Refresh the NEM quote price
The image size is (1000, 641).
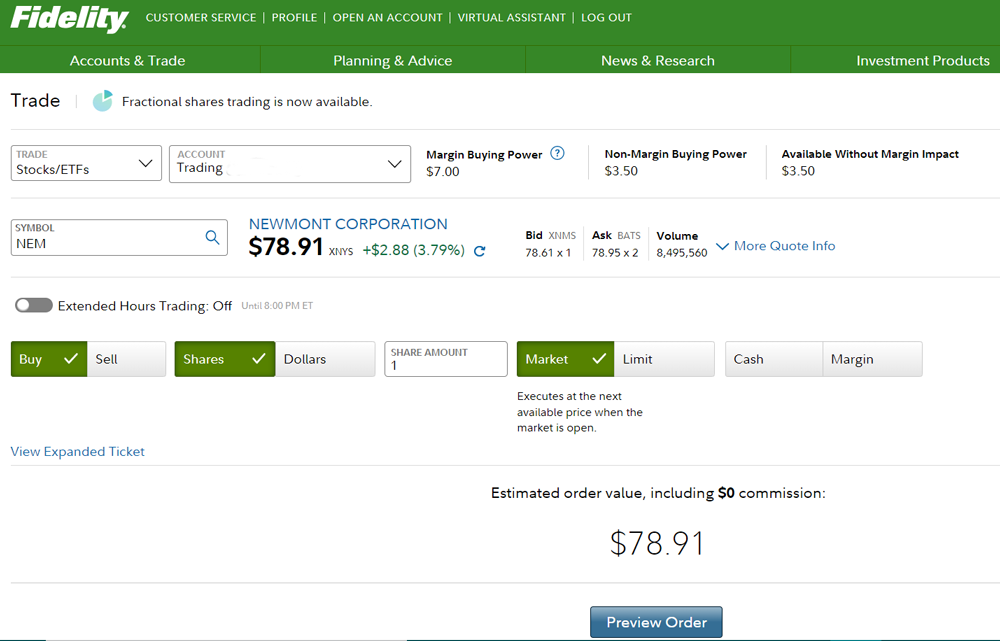coord(479,251)
